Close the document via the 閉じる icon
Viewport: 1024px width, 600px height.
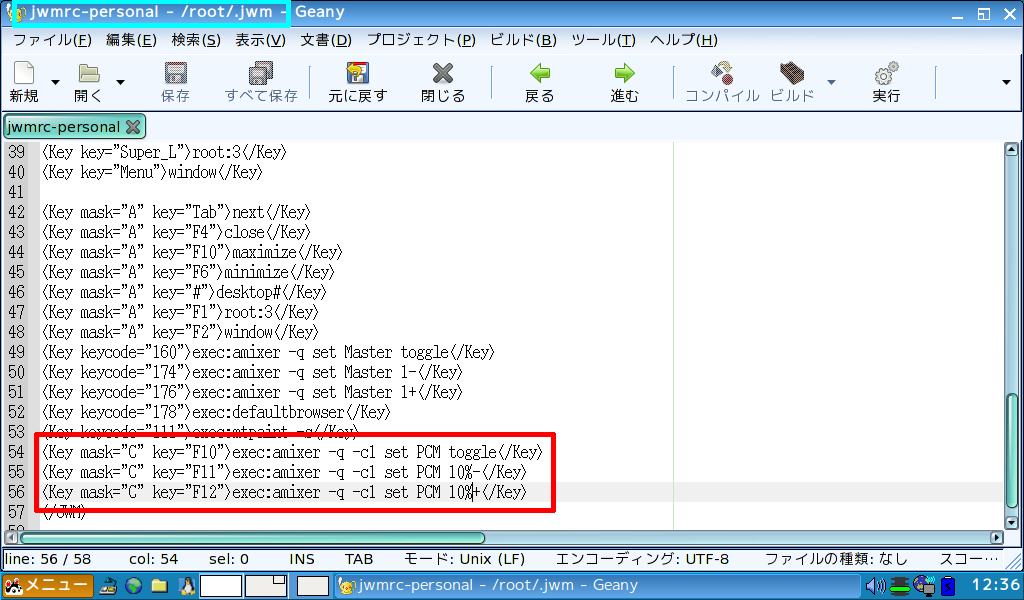(442, 80)
